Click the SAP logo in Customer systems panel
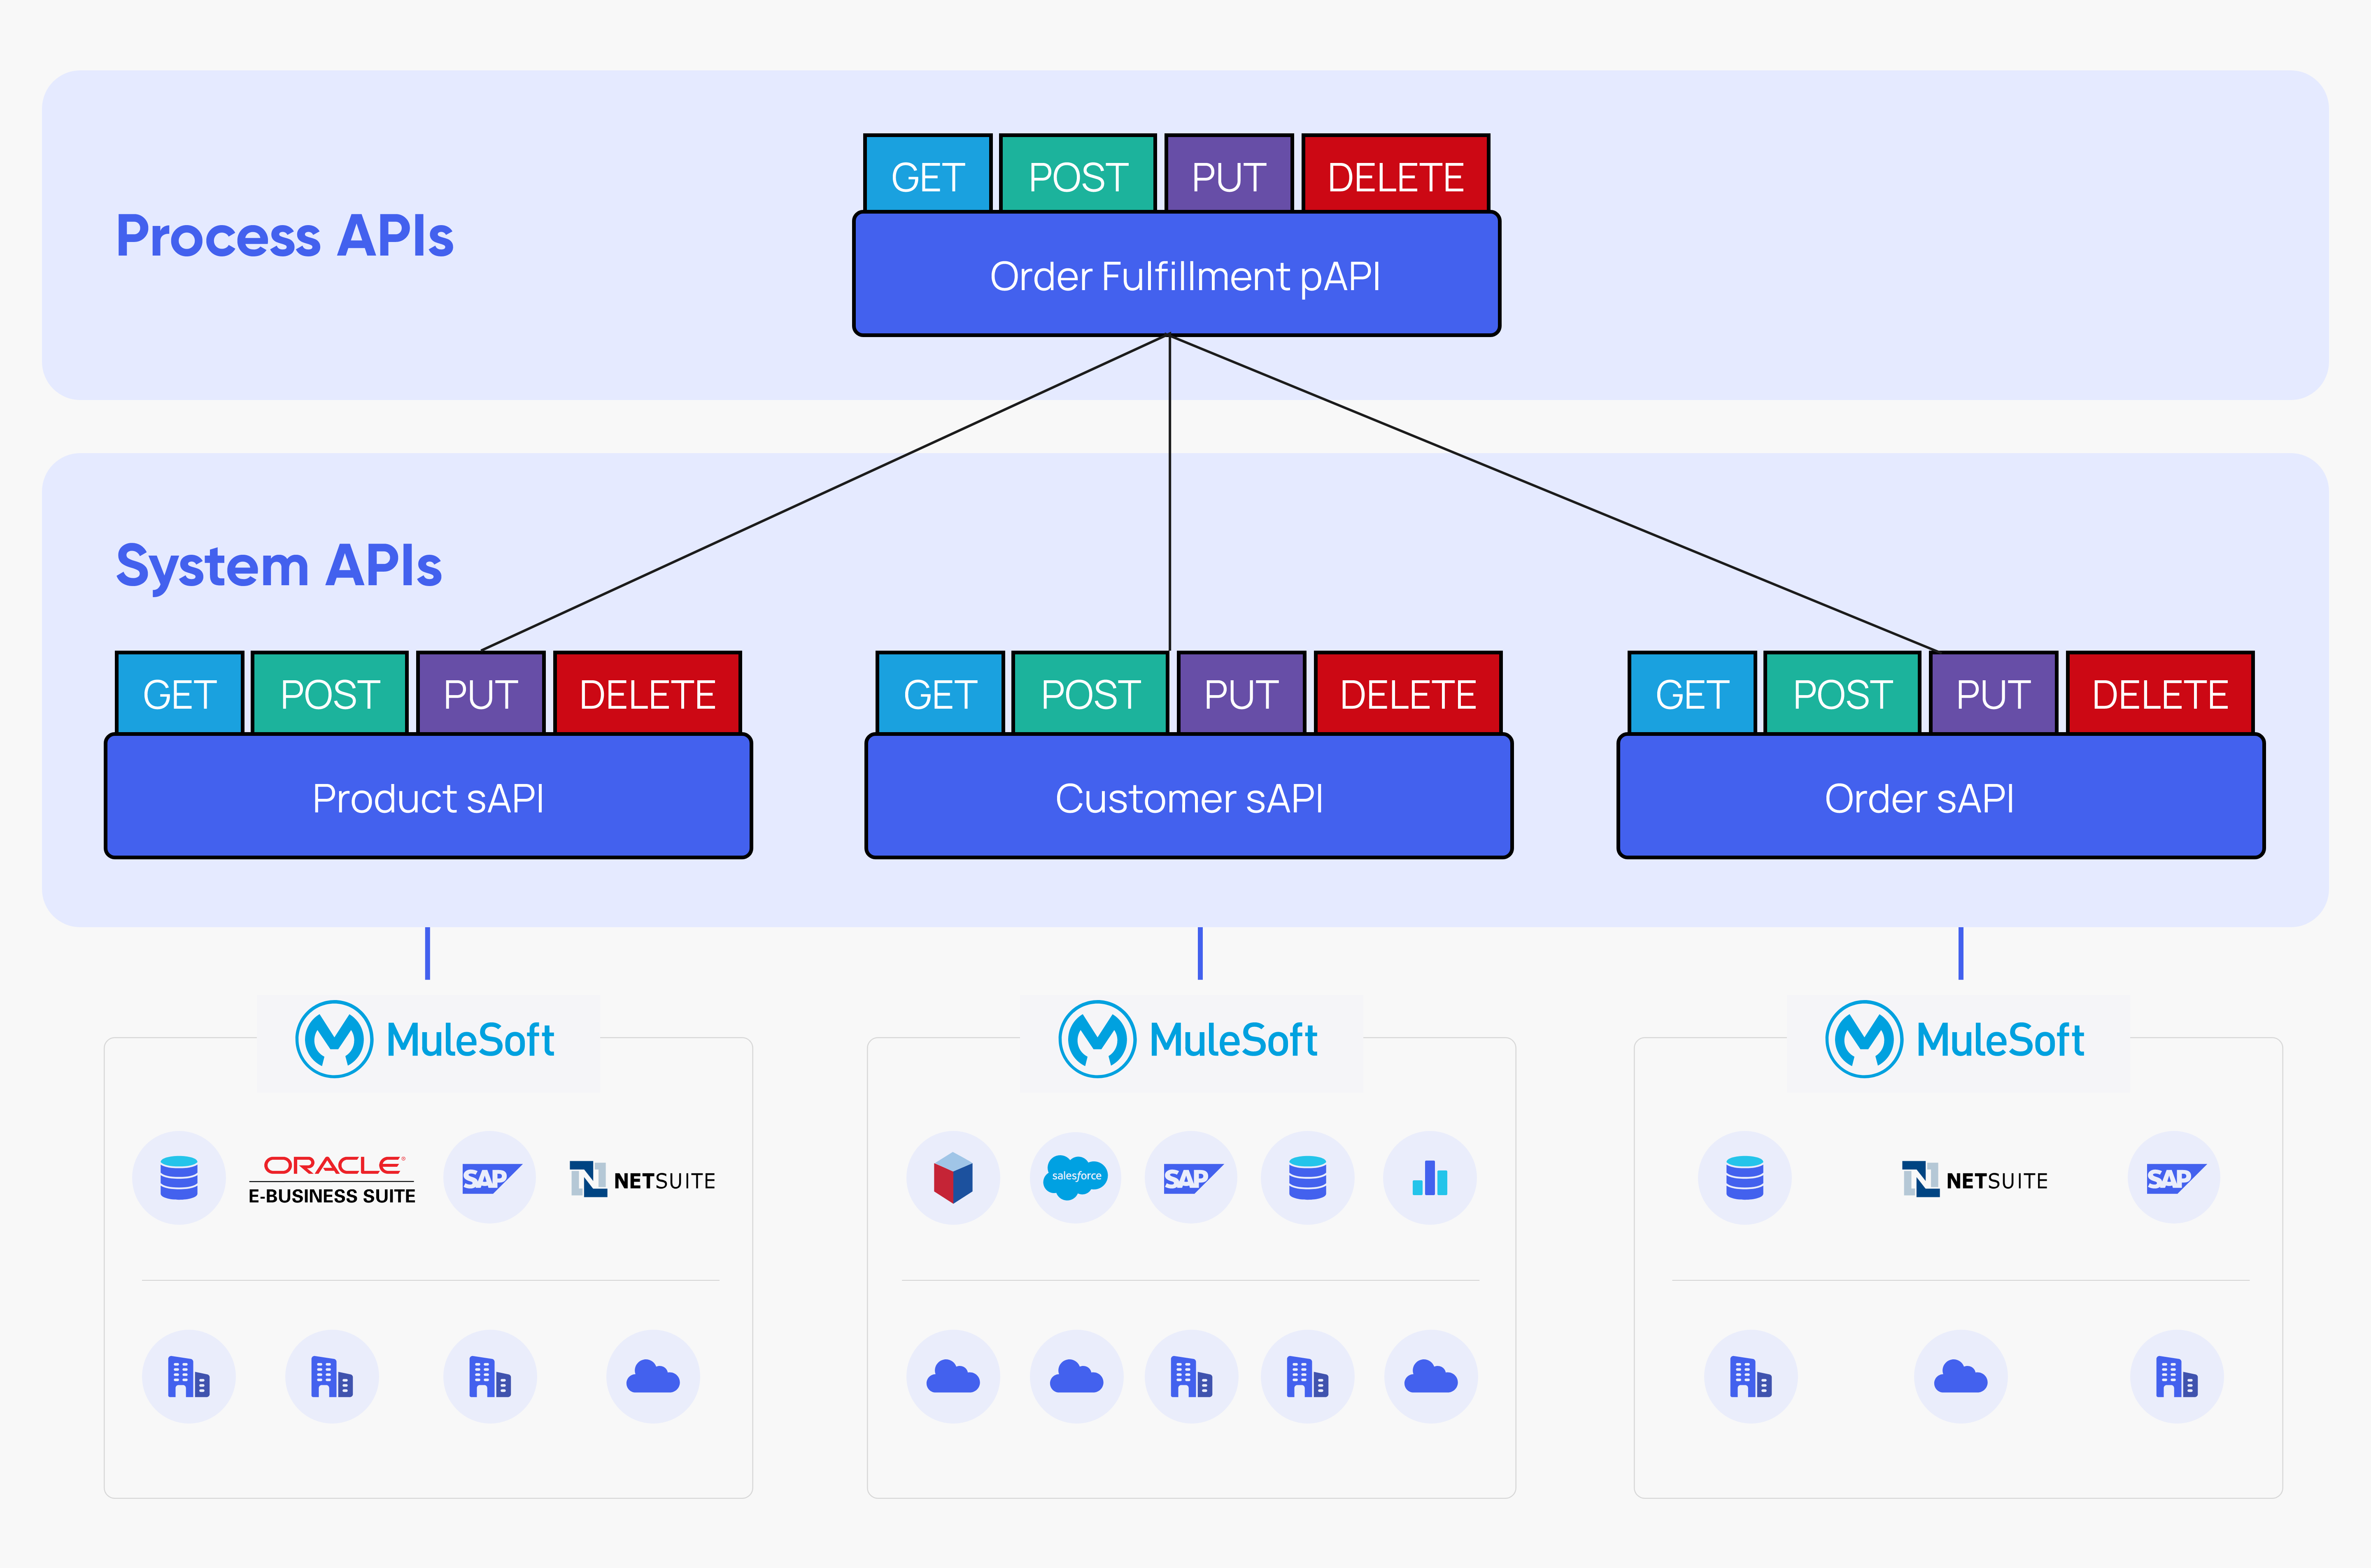 tap(1191, 1178)
